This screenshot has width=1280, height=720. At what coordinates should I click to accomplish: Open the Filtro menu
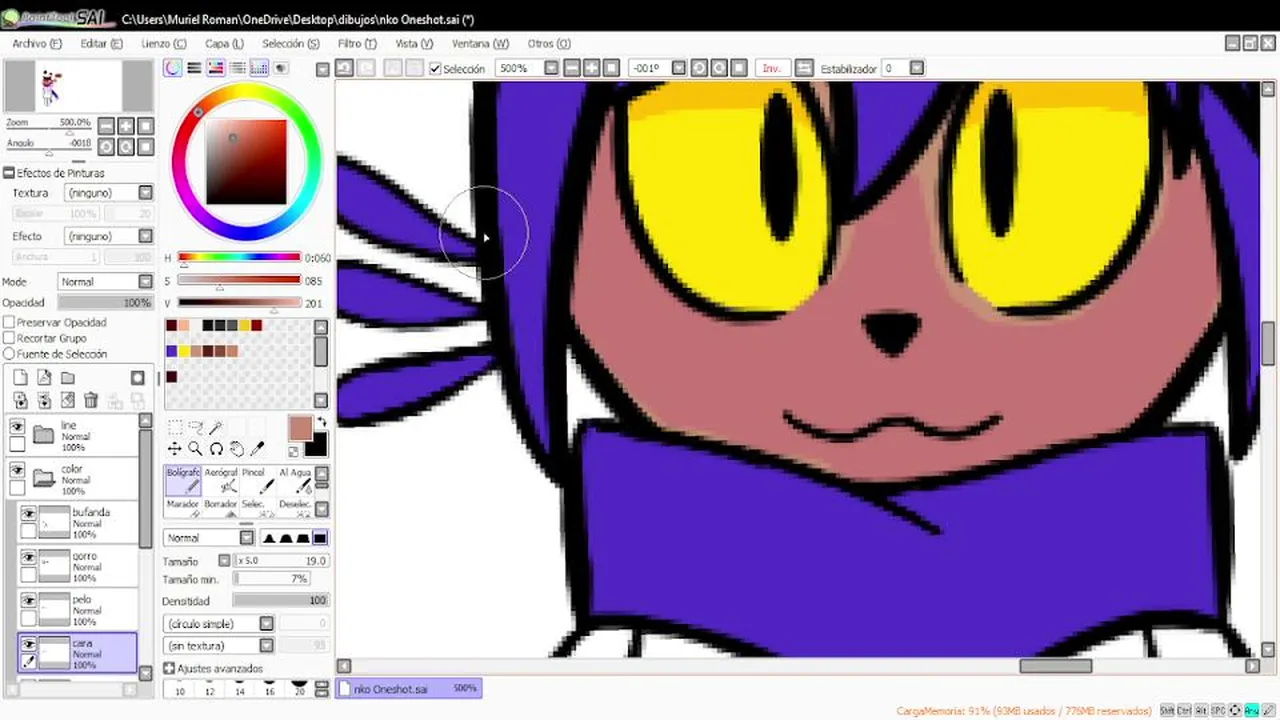357,43
